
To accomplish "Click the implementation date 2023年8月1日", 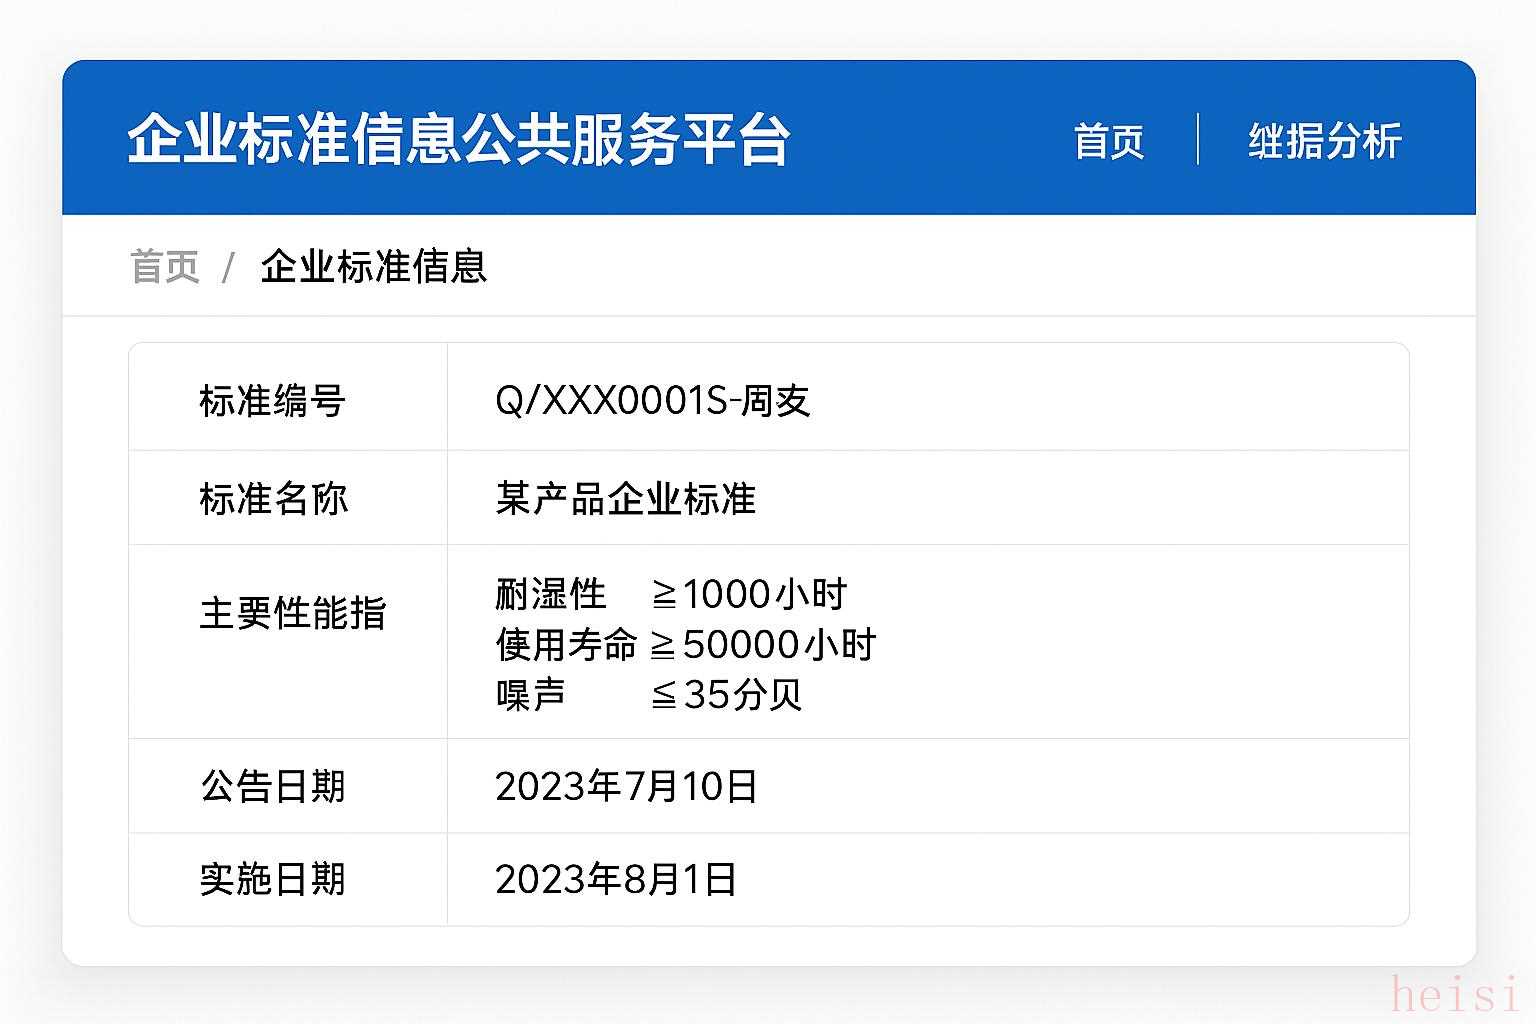I will click(616, 879).
